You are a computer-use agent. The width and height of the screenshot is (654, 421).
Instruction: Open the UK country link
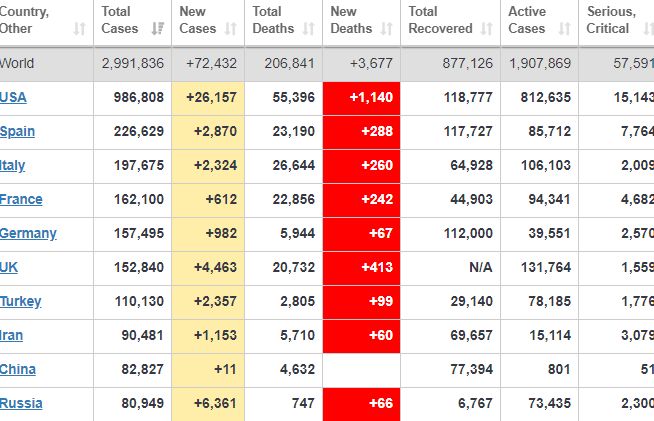click(9, 267)
